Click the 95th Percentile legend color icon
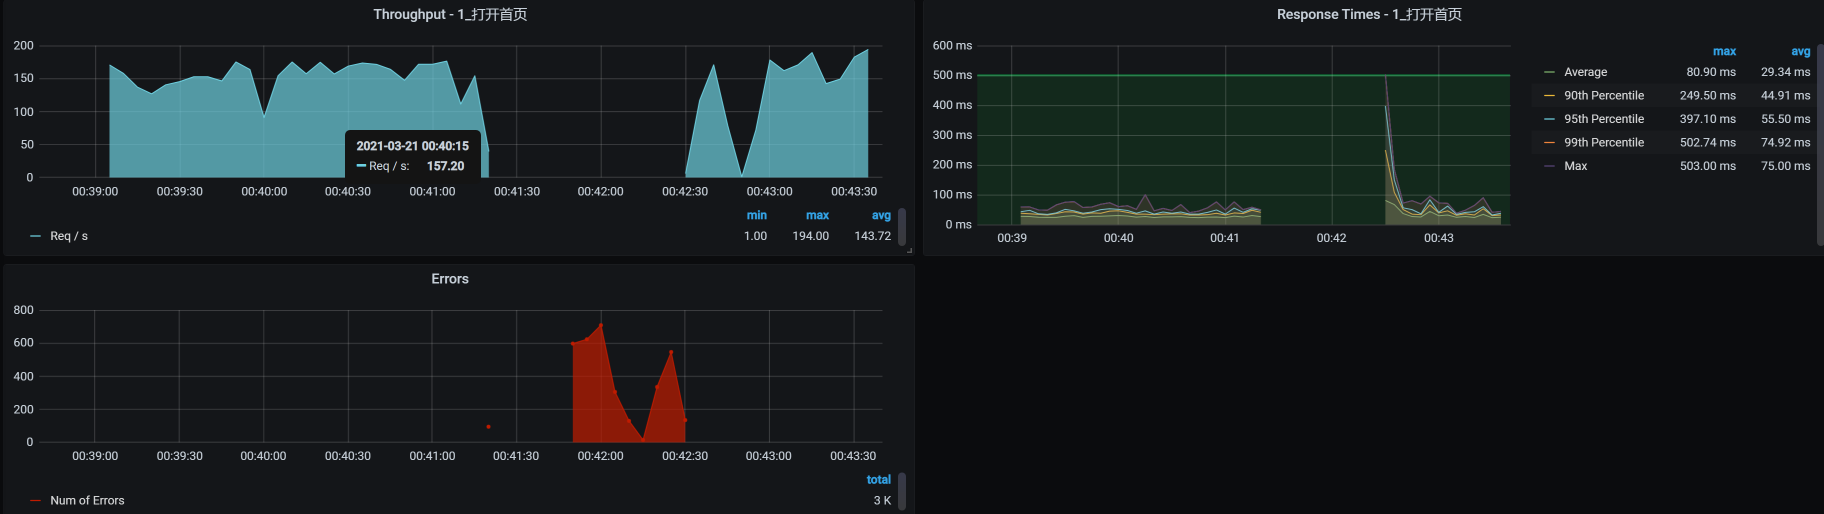 (x=1549, y=119)
